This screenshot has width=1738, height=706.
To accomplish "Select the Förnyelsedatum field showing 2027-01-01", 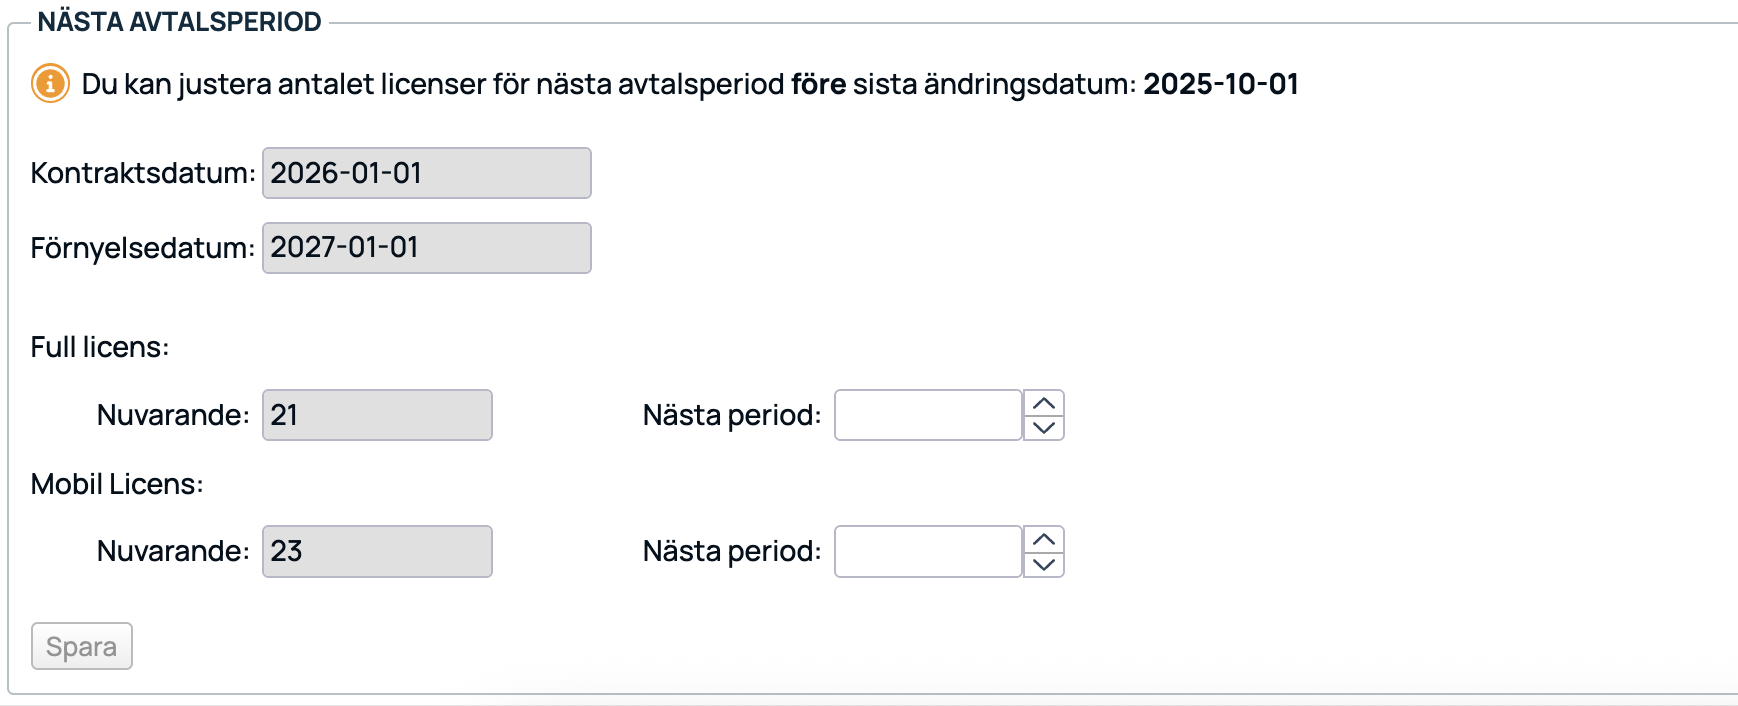I will point(426,248).
